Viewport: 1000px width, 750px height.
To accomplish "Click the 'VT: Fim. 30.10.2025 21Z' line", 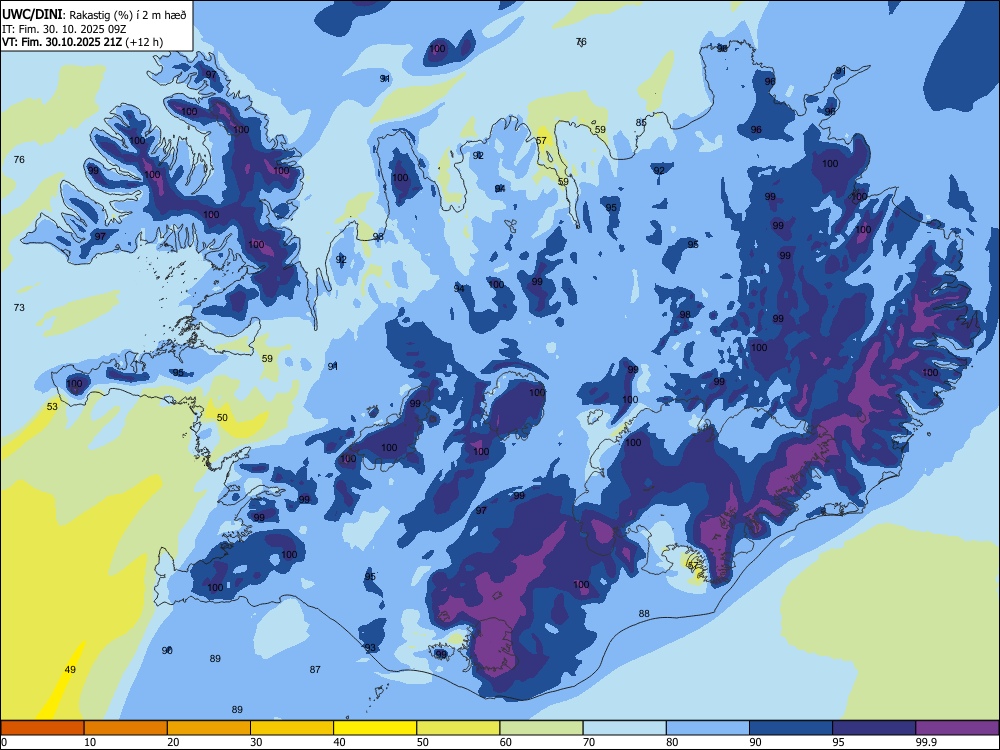I will [x=62, y=42].
